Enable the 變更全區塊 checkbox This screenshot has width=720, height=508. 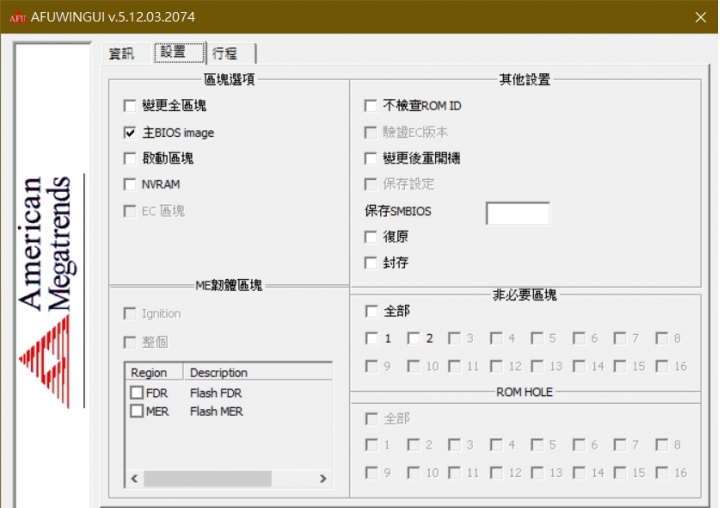pyautogui.click(x=130, y=106)
